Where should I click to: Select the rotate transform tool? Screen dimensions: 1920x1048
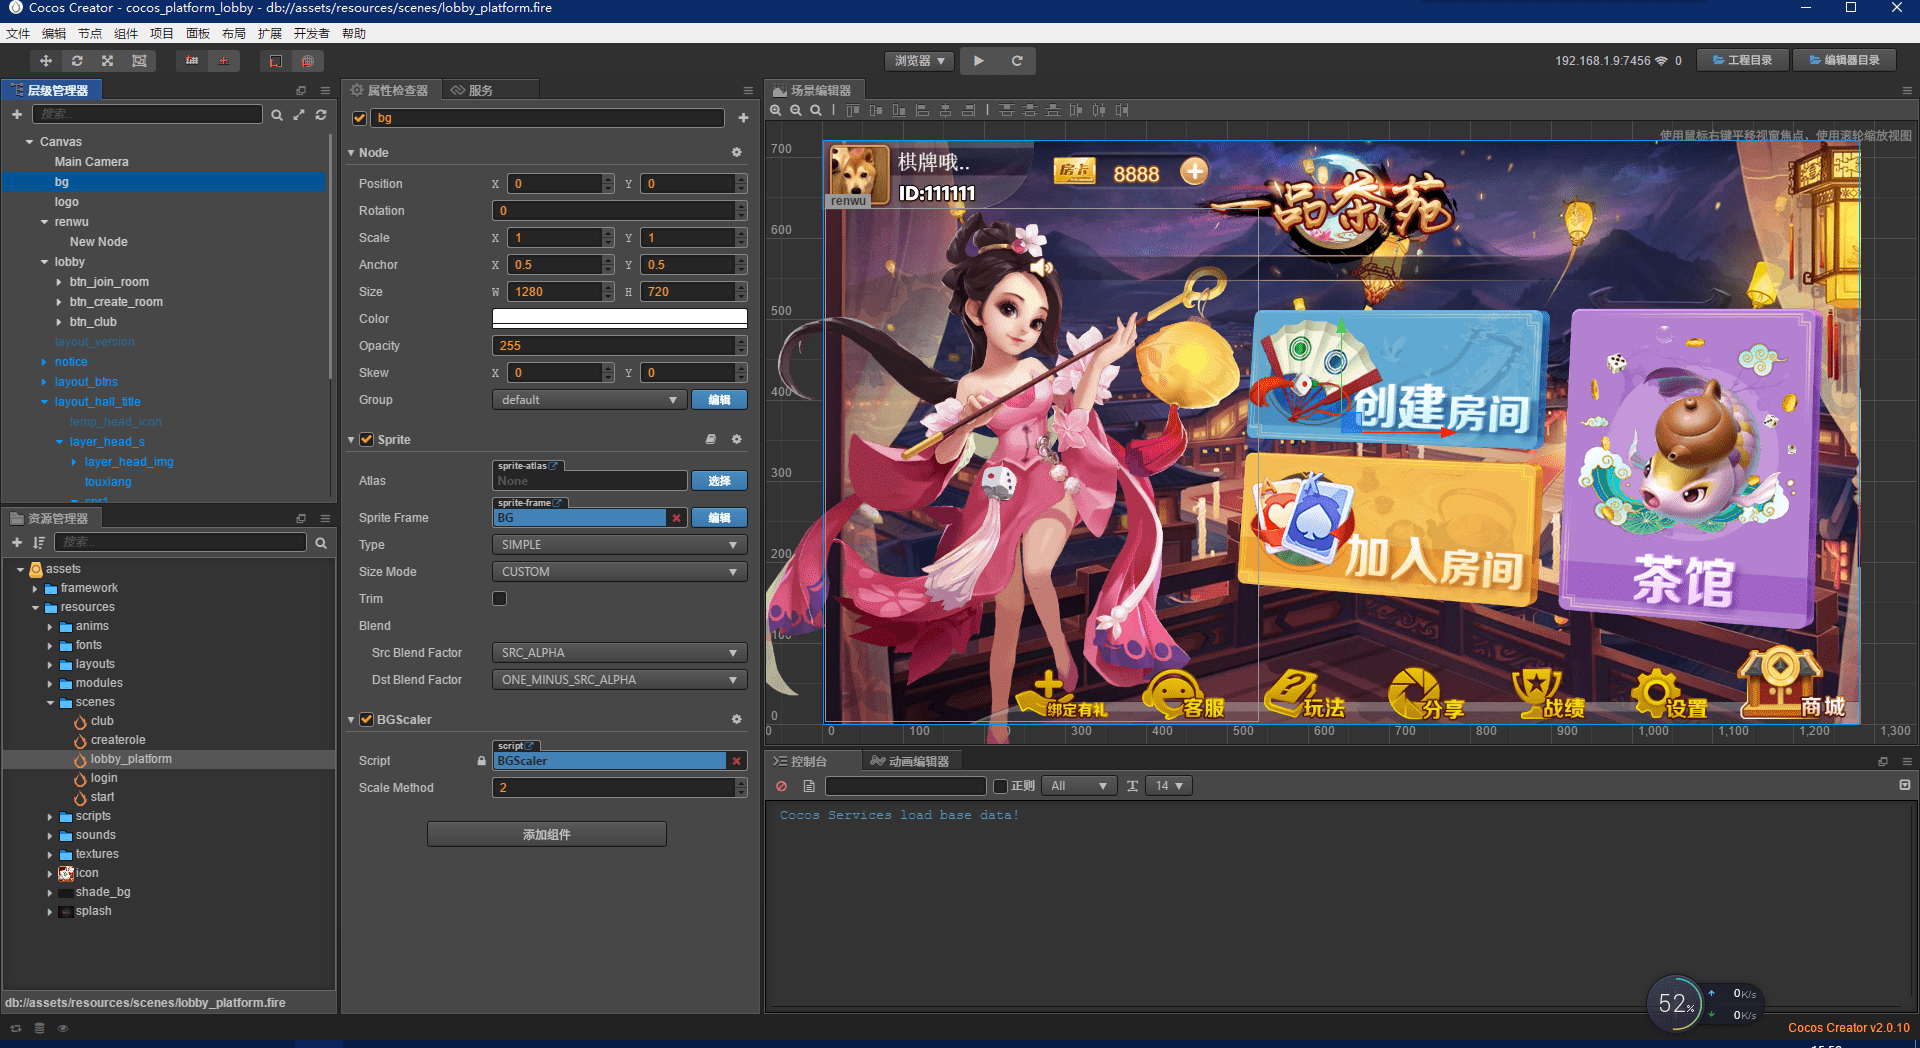[x=77, y=61]
